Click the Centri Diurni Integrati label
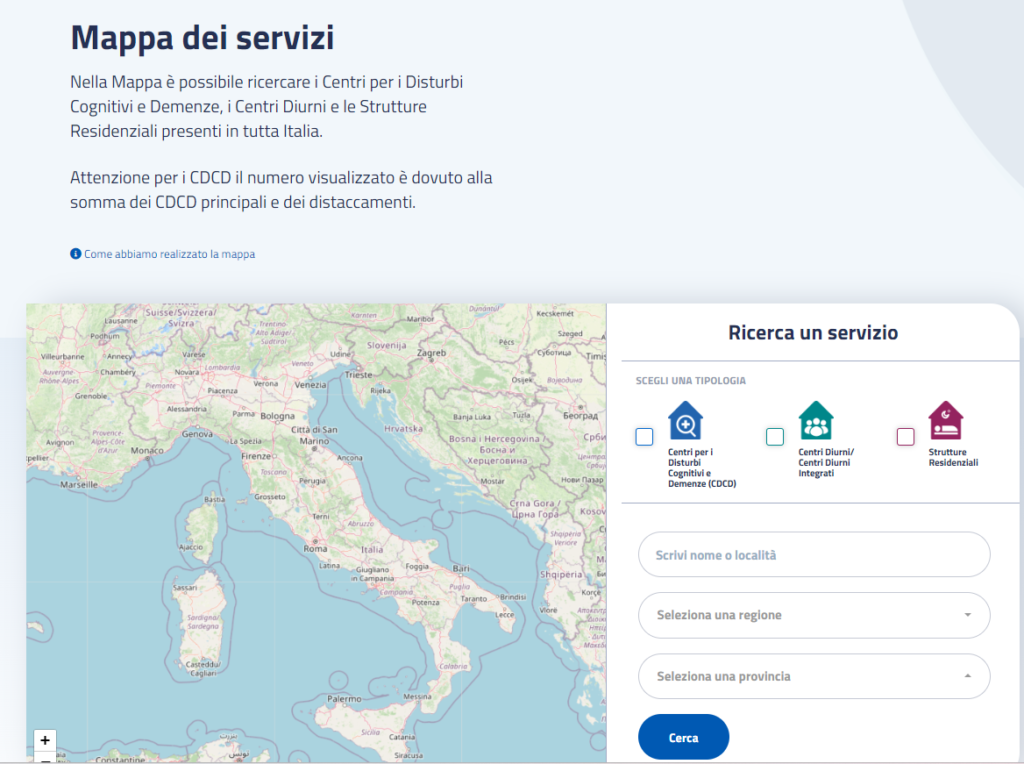This screenshot has height=764, width=1024. (825, 462)
